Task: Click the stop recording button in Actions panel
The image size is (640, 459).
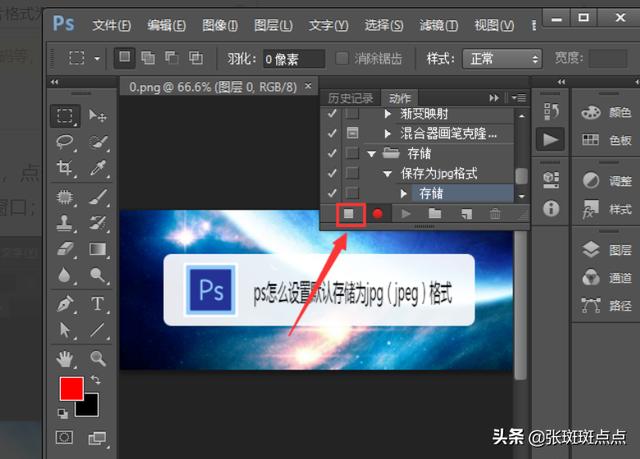Action: click(350, 213)
